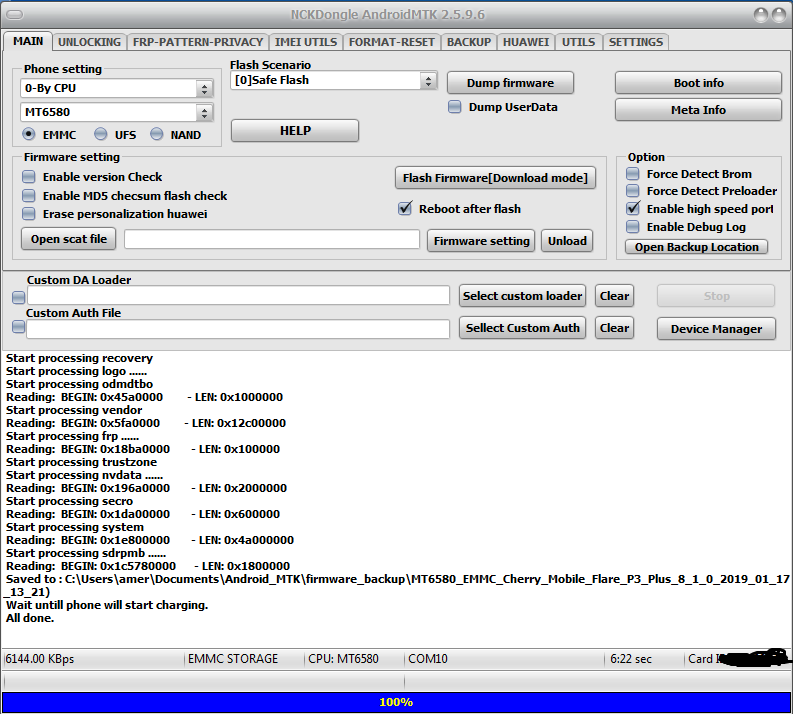
Task: Click the pill icon in title bar
Action: point(15,15)
